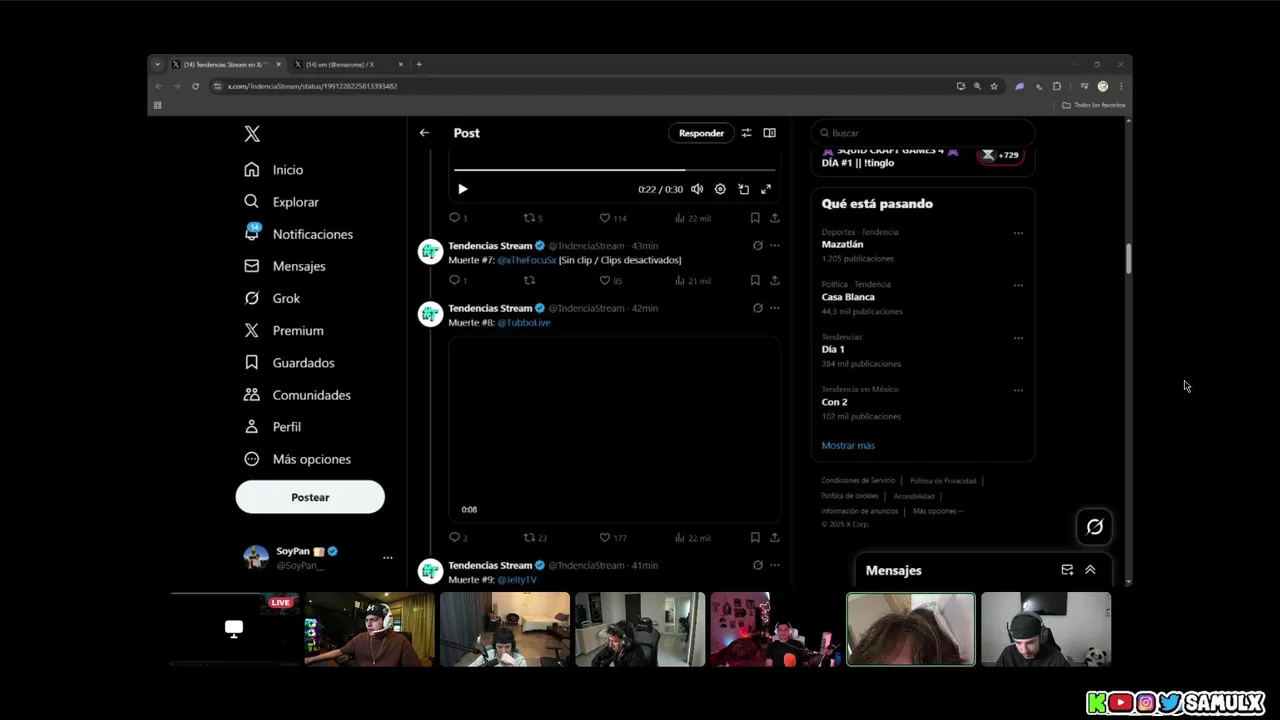Open Notificaciones with the 14 badge

(x=298, y=234)
